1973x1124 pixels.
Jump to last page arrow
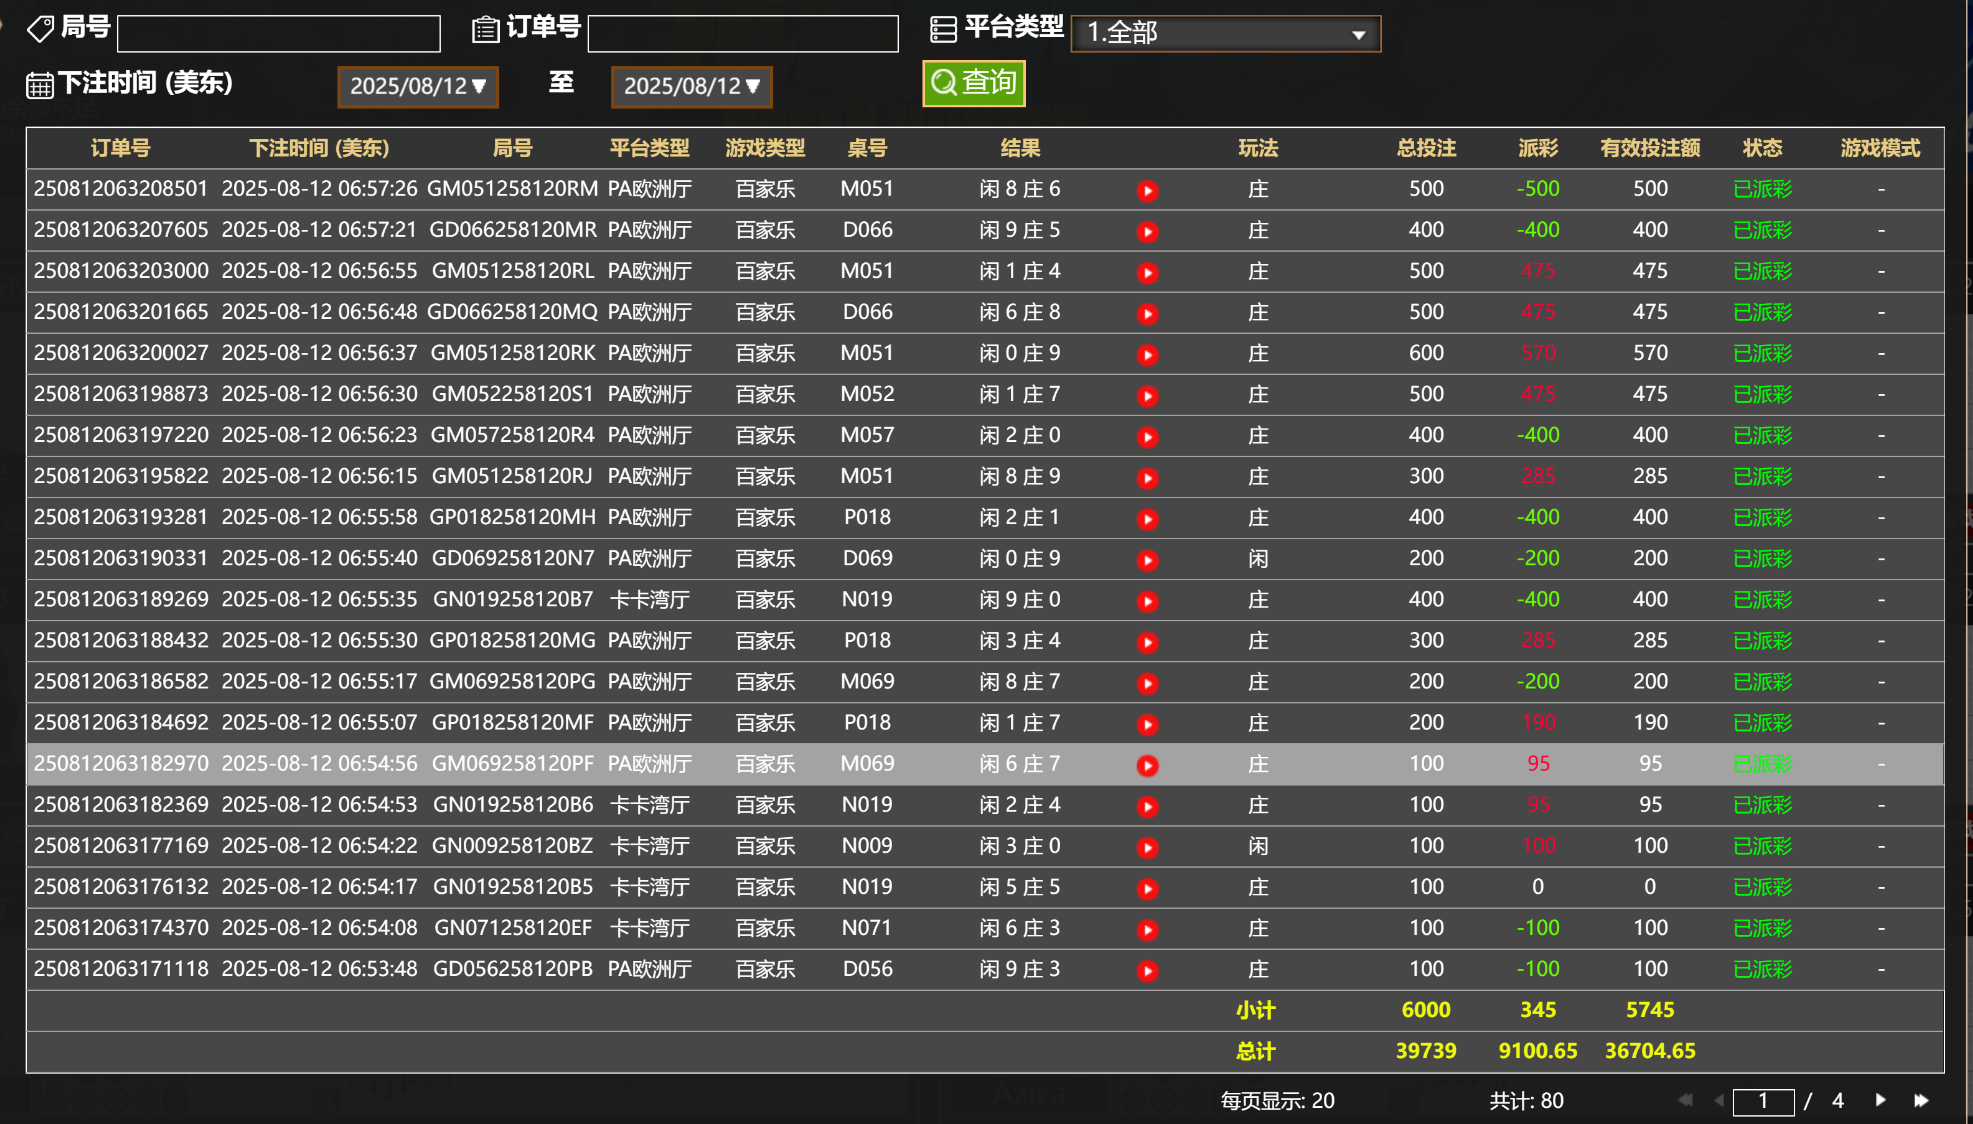point(1921,1100)
